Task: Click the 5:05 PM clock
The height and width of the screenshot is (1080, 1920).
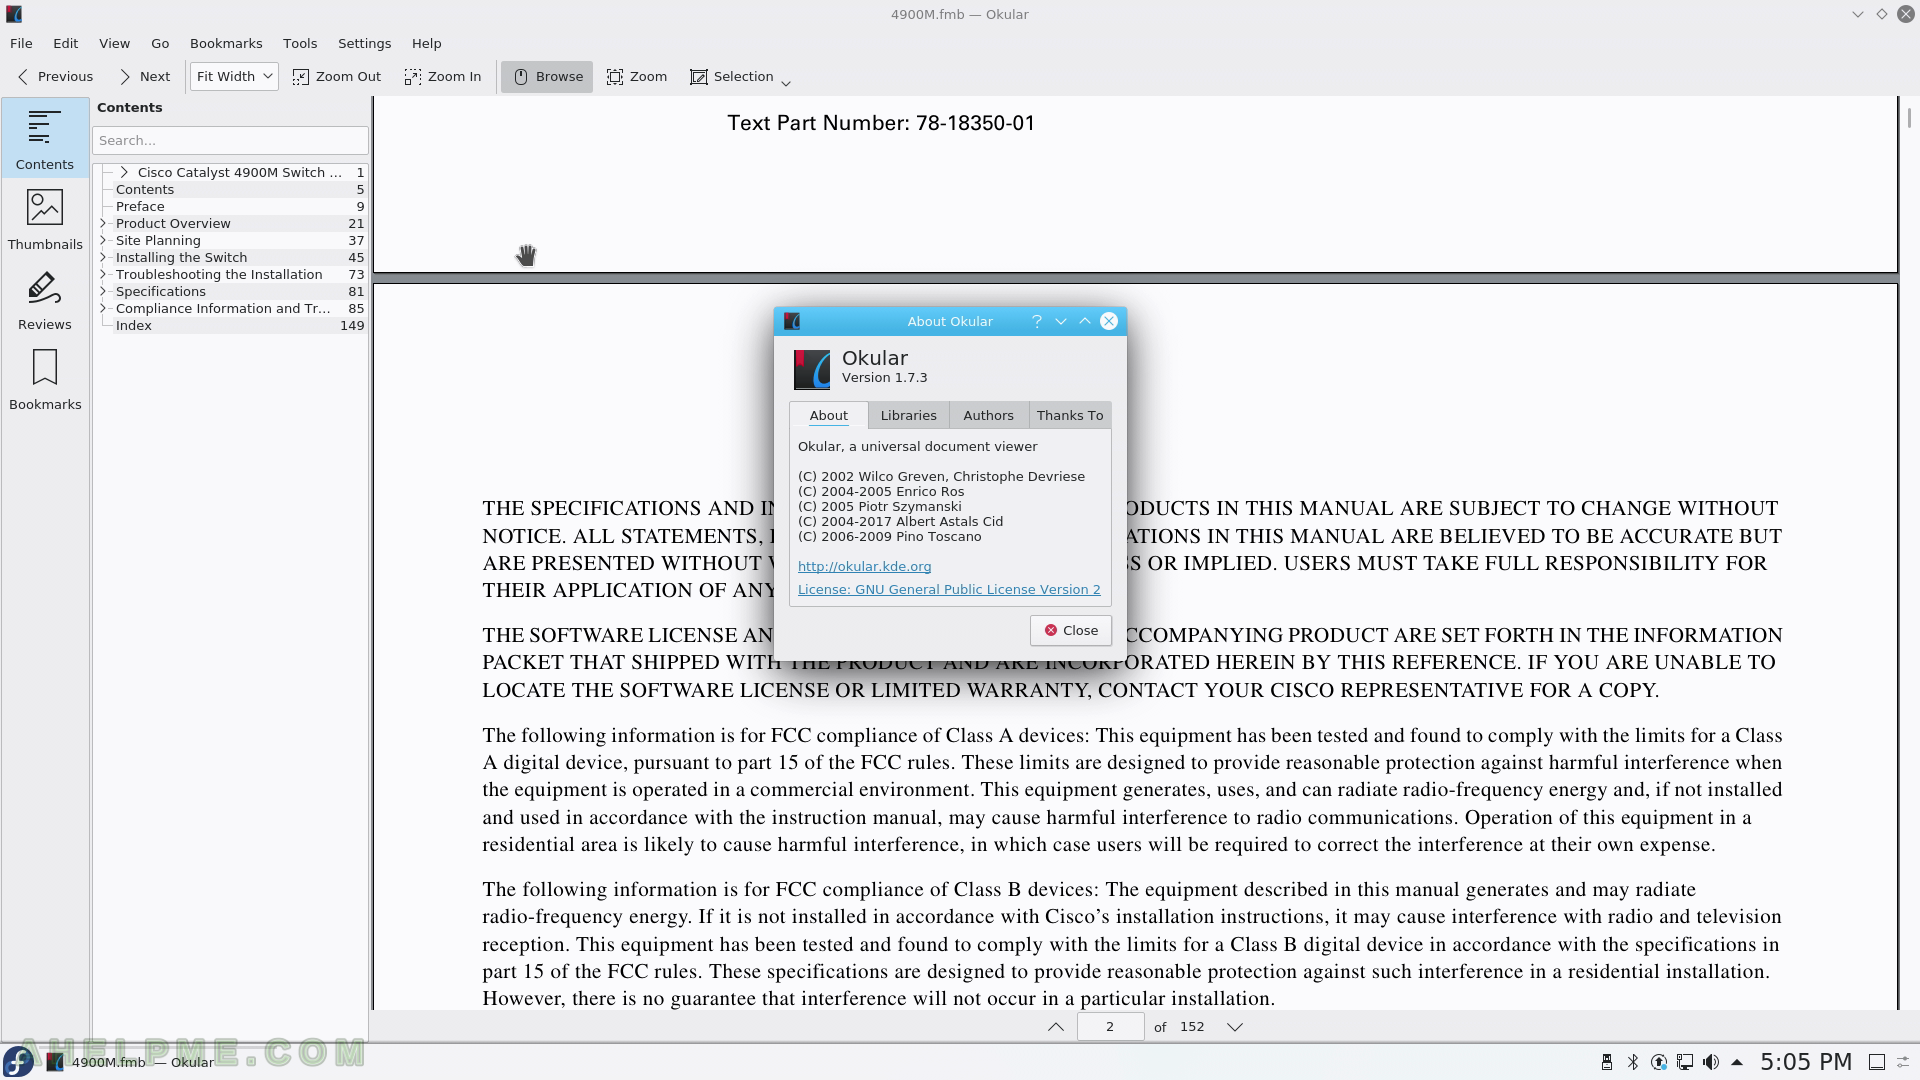Action: click(x=1806, y=1062)
